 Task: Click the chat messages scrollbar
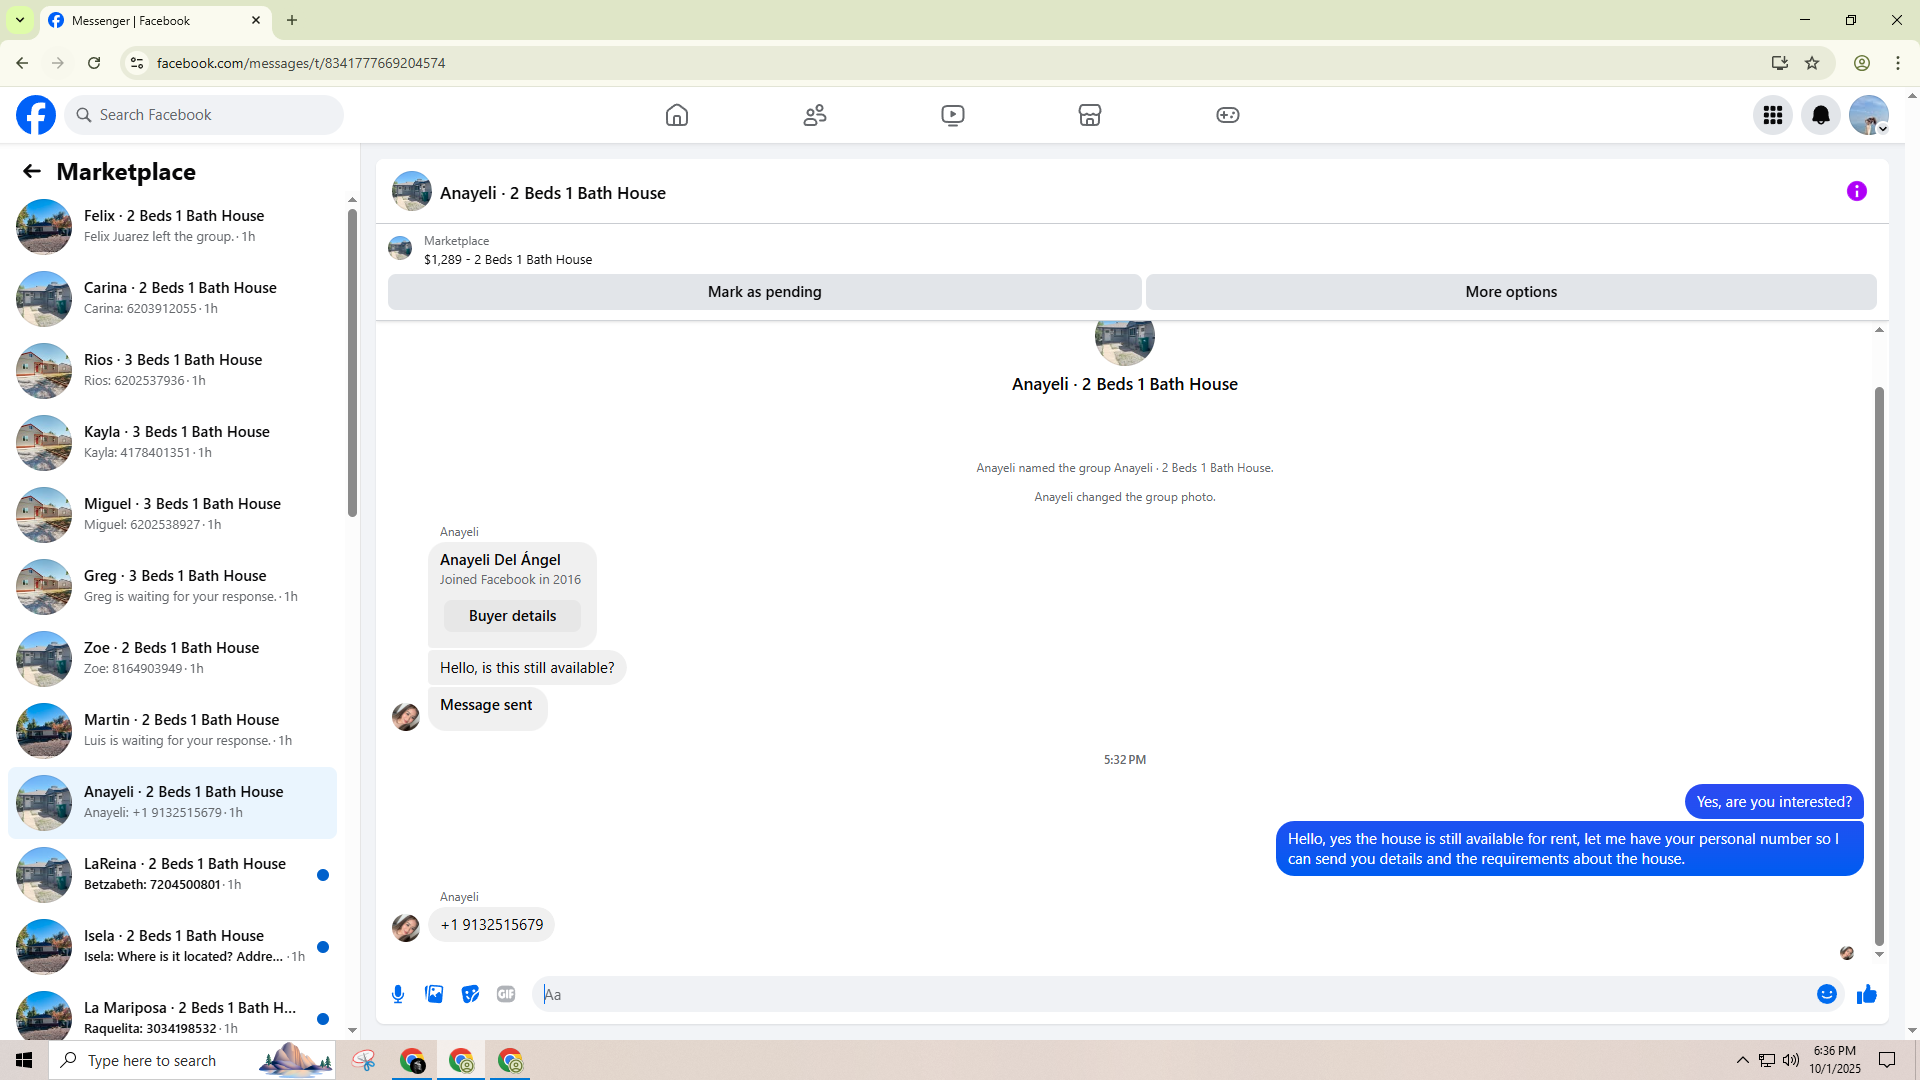point(1879,666)
